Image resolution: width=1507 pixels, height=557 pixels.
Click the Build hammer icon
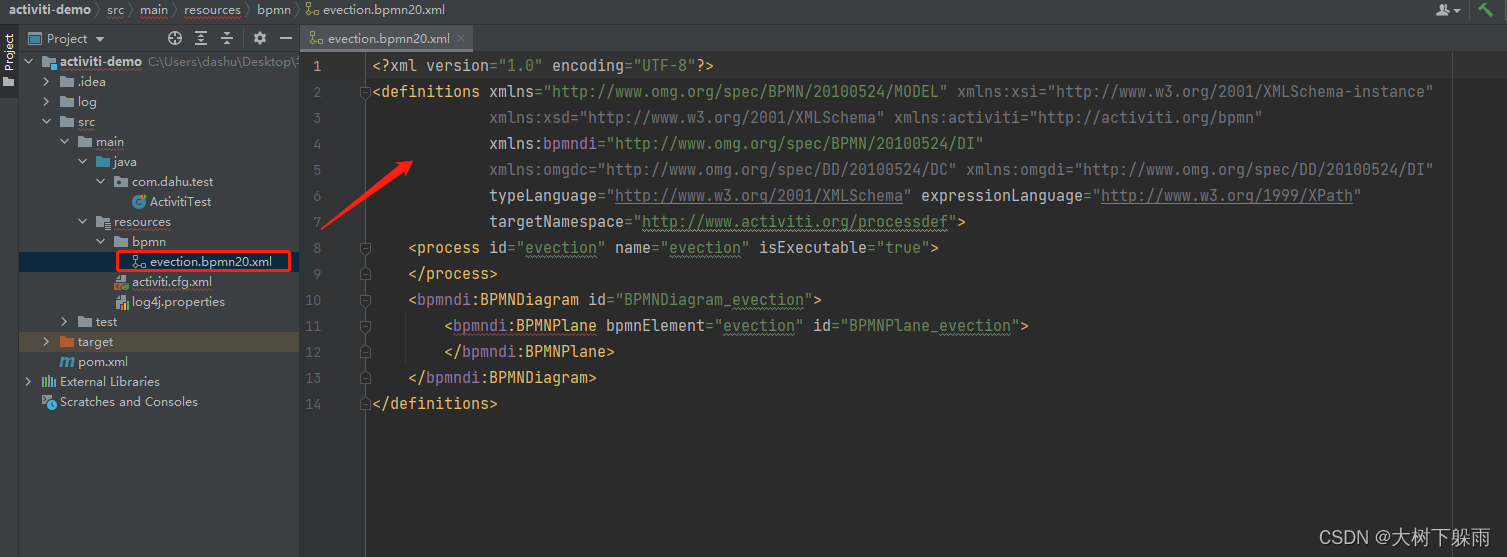point(1485,9)
